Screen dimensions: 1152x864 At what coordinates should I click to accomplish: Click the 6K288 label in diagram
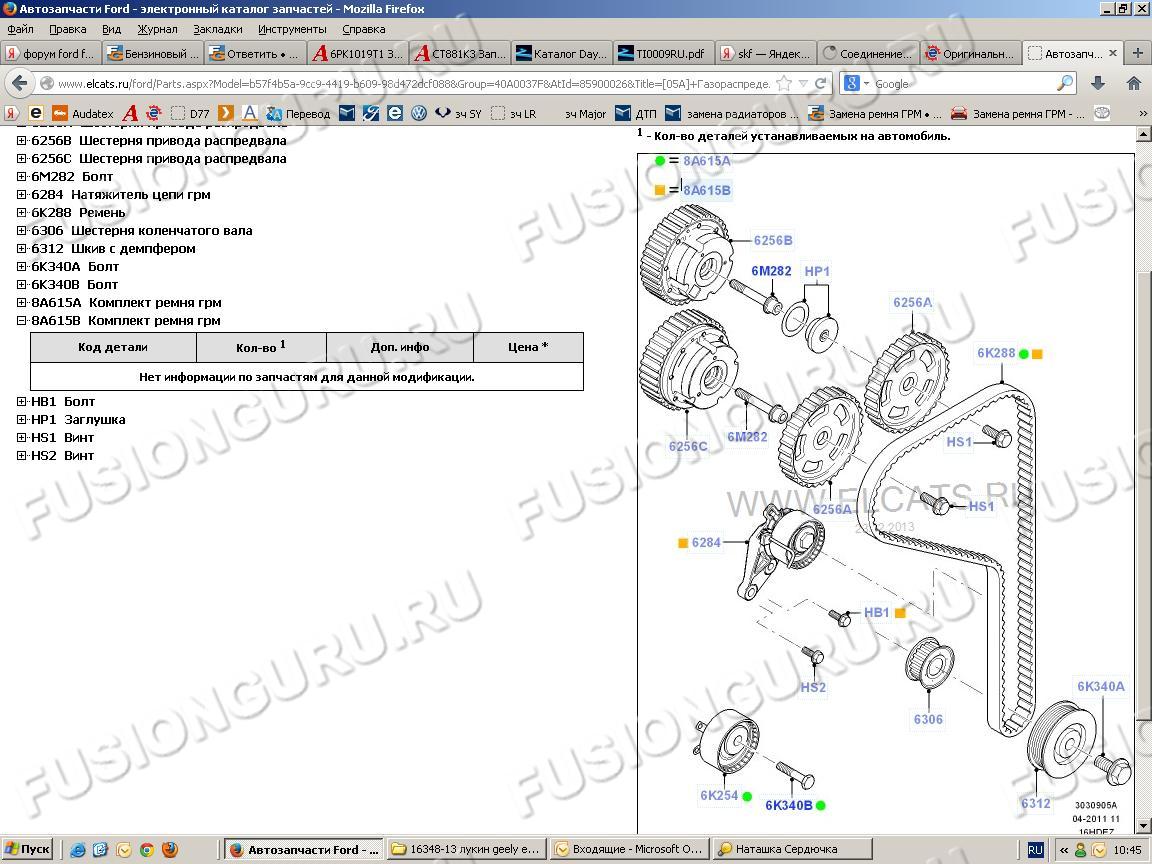click(x=996, y=353)
